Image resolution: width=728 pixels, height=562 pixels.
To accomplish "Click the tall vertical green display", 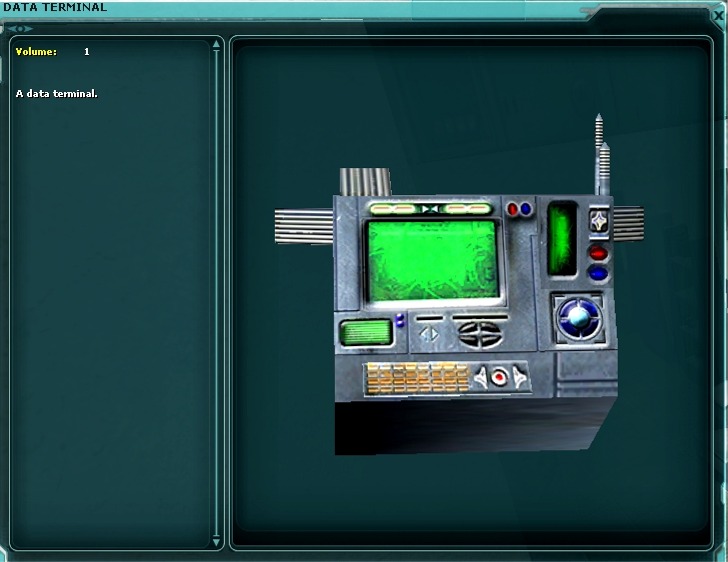I will click(563, 237).
